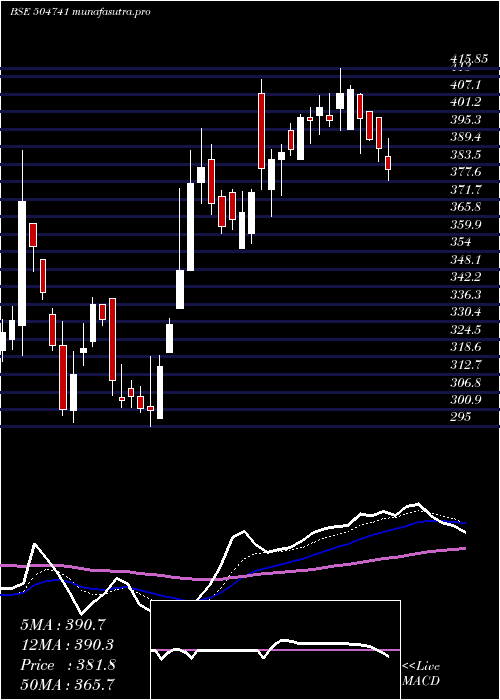Select the 324.5 price level label
This screenshot has height=700, width=500.
coord(465,330)
